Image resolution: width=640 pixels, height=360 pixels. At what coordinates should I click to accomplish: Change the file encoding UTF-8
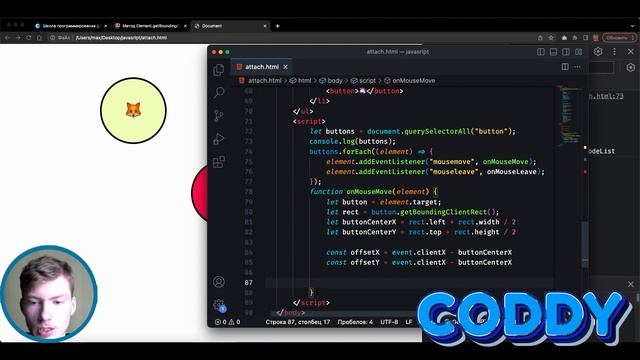pos(389,322)
